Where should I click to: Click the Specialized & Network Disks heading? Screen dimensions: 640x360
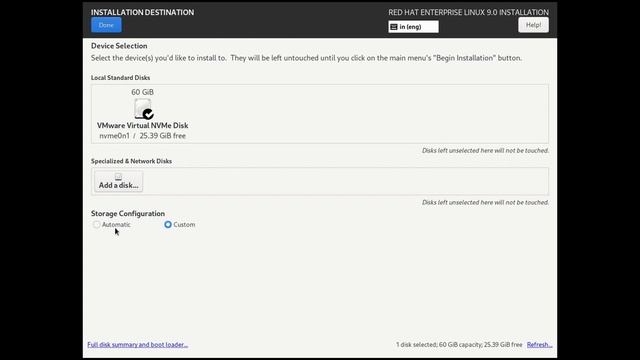[131, 161]
